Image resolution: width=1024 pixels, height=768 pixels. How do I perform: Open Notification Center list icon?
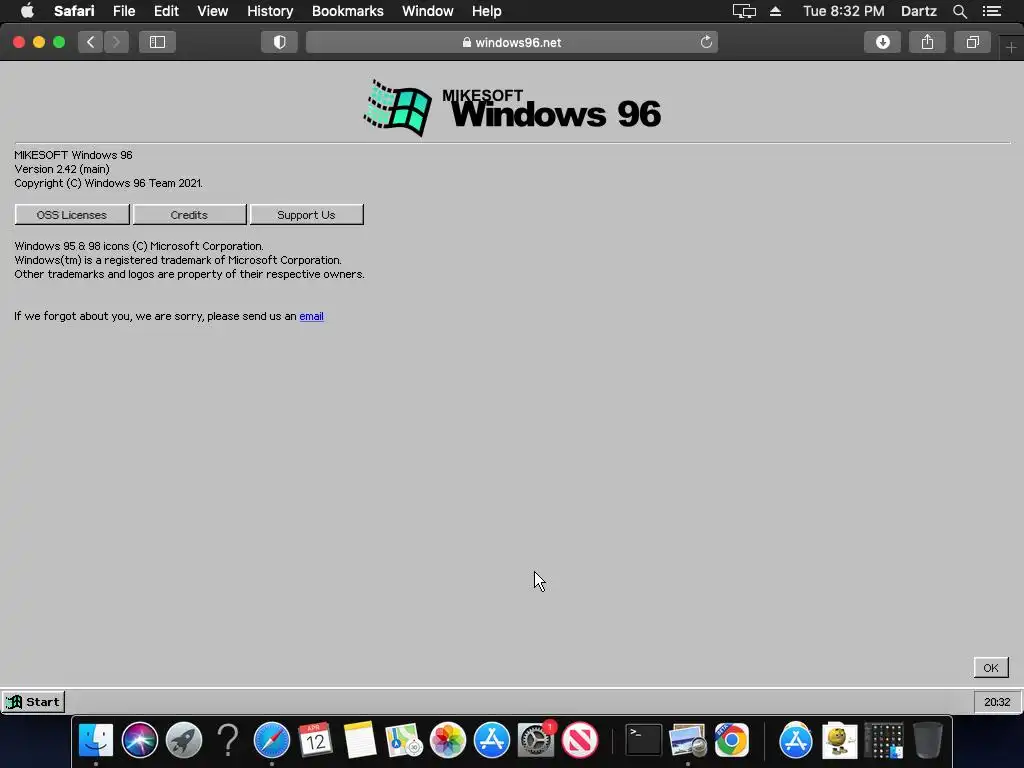(992, 11)
